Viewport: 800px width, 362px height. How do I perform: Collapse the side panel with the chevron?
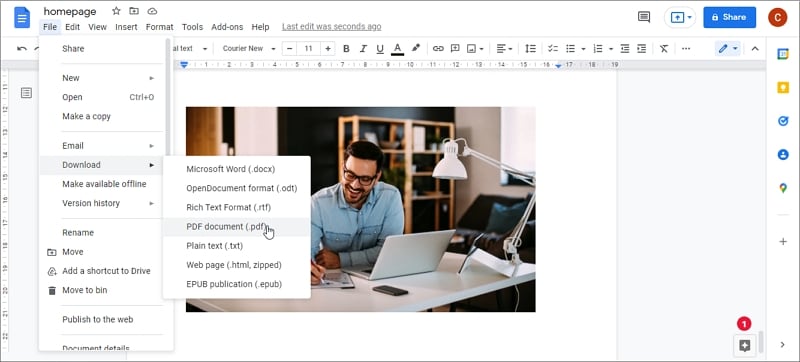click(783, 345)
